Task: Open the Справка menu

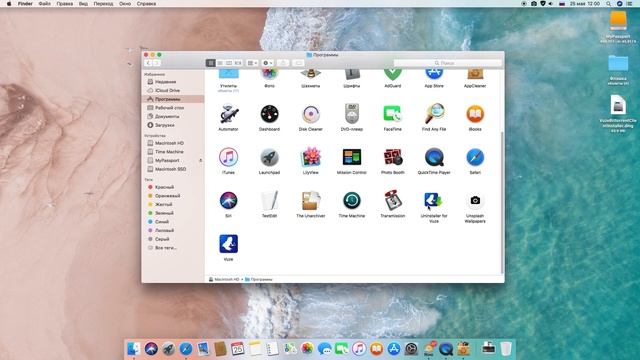Action: pos(146,4)
